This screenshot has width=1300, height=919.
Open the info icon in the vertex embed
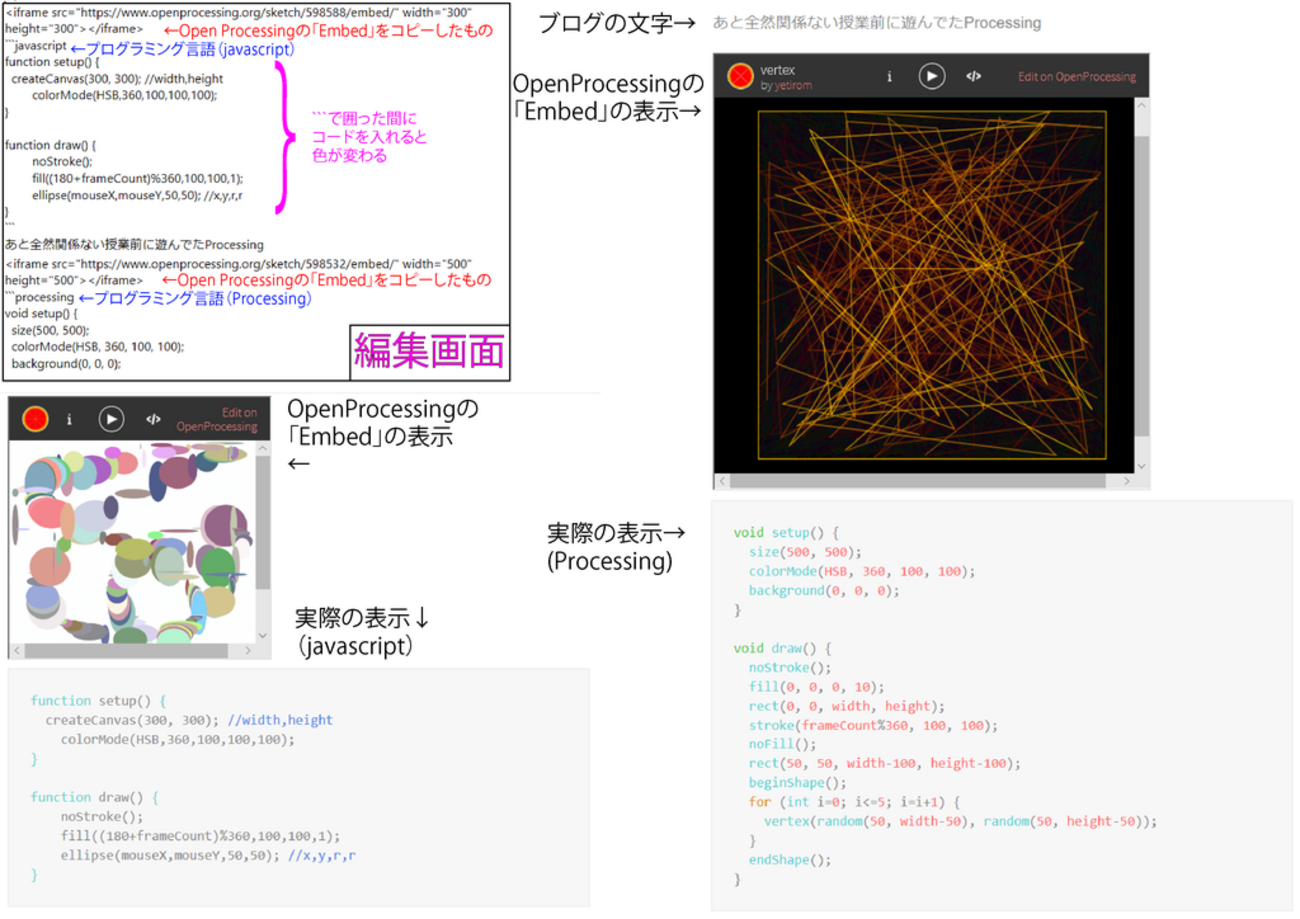(889, 76)
